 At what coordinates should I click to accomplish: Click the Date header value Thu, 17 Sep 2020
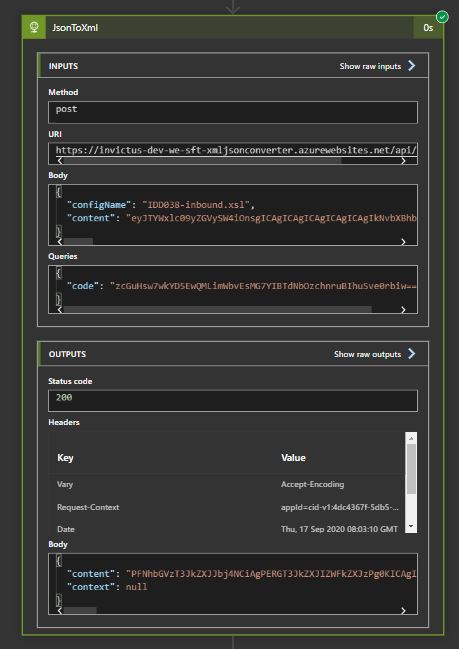[339, 529]
